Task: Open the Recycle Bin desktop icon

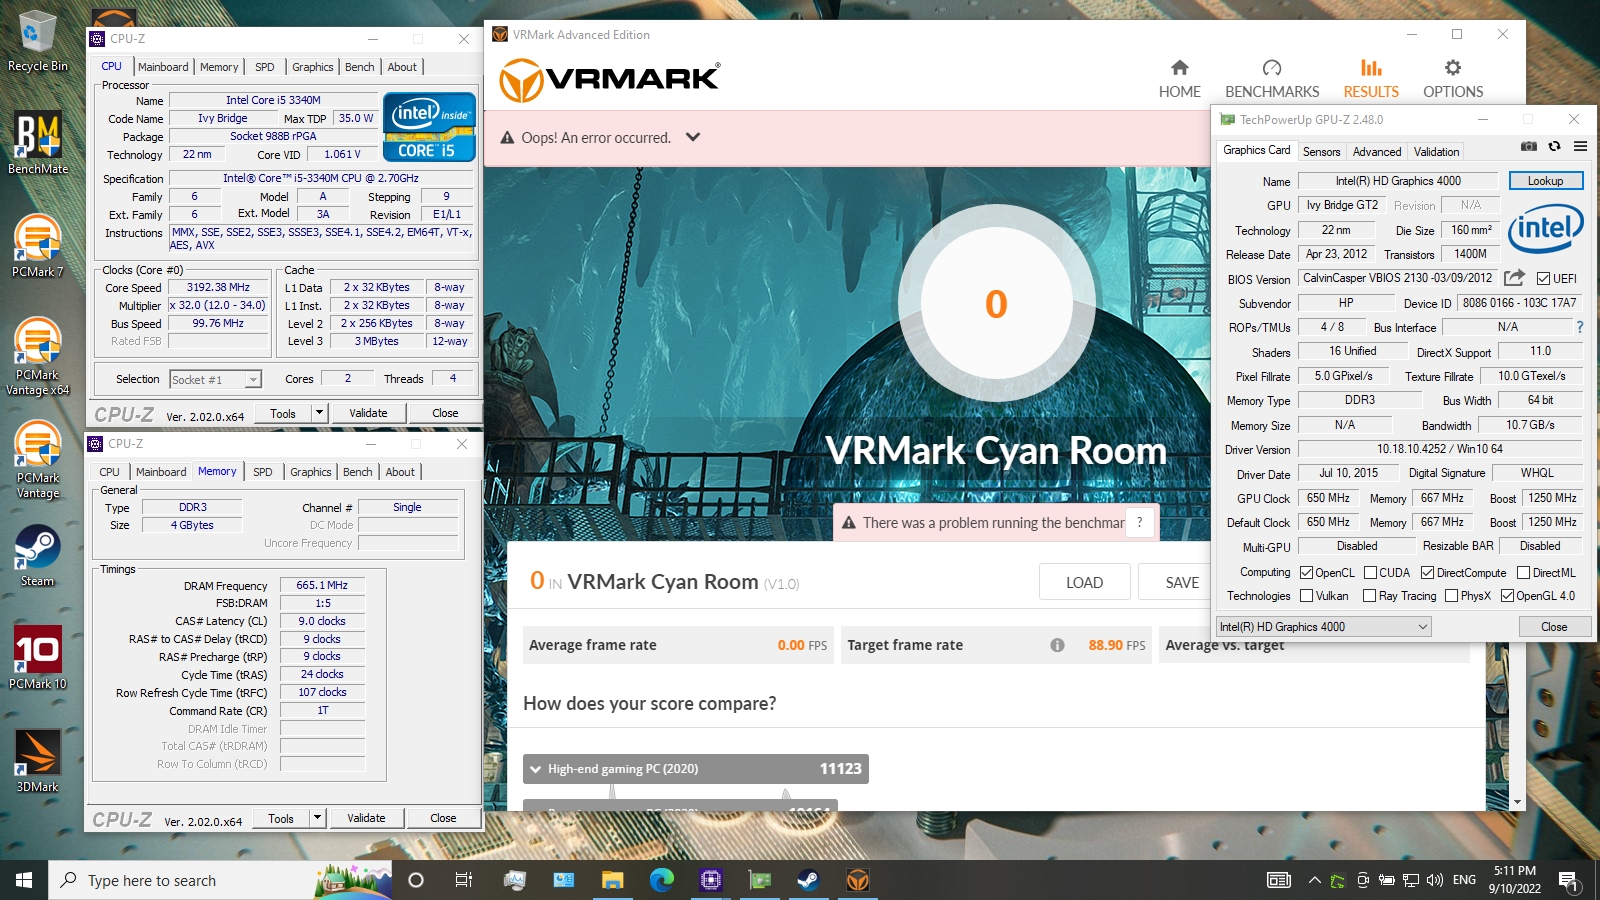Action: [x=37, y=41]
